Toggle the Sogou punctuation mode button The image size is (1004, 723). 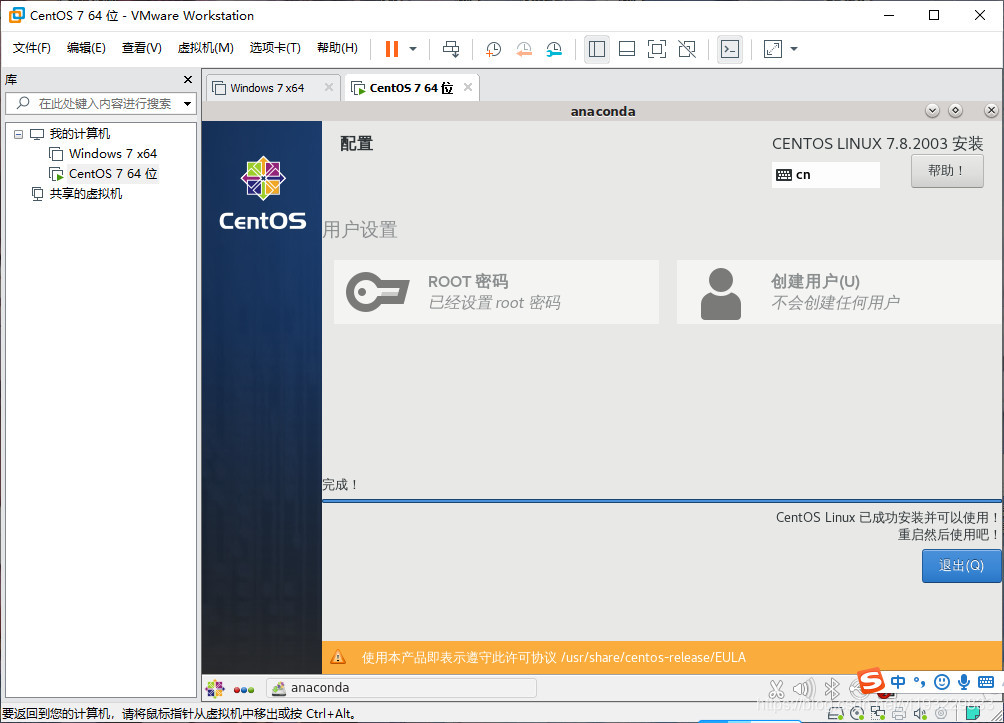(x=919, y=682)
